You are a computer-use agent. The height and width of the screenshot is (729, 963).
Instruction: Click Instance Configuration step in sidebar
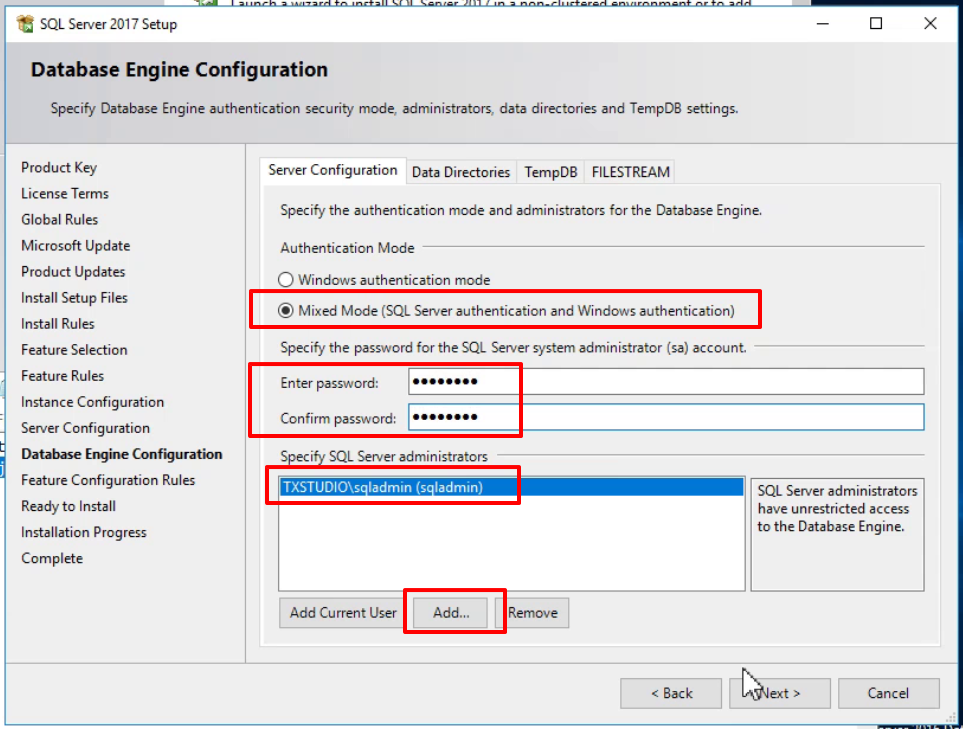[x=93, y=402]
